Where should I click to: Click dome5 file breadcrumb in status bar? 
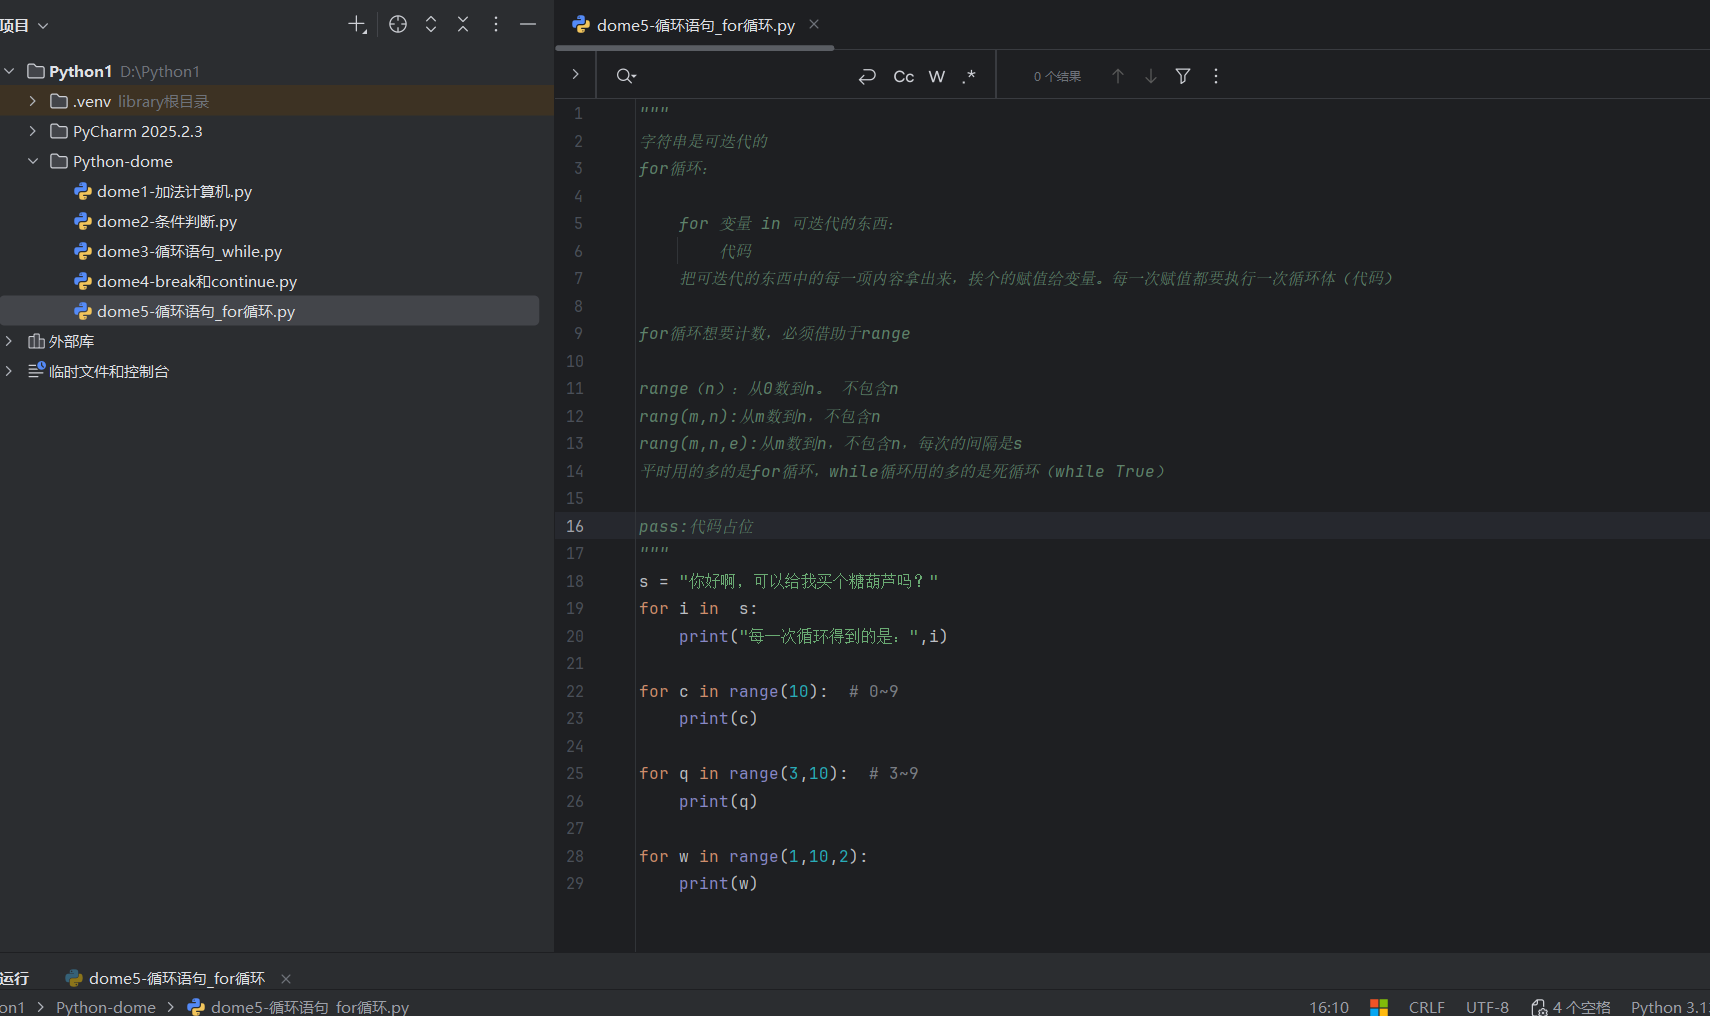[x=299, y=1007]
